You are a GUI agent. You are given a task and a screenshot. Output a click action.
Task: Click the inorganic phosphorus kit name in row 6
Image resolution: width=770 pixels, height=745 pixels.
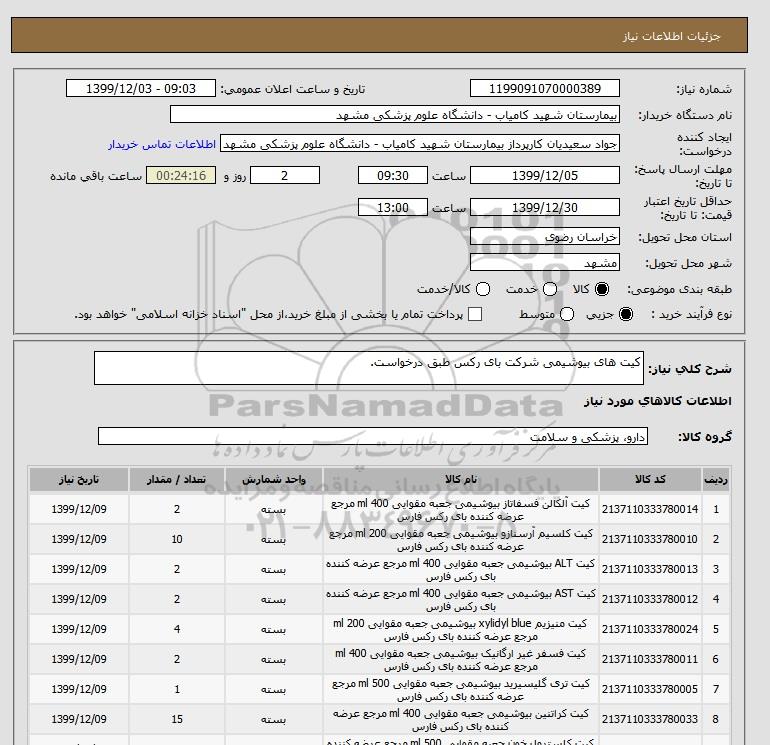(x=461, y=660)
